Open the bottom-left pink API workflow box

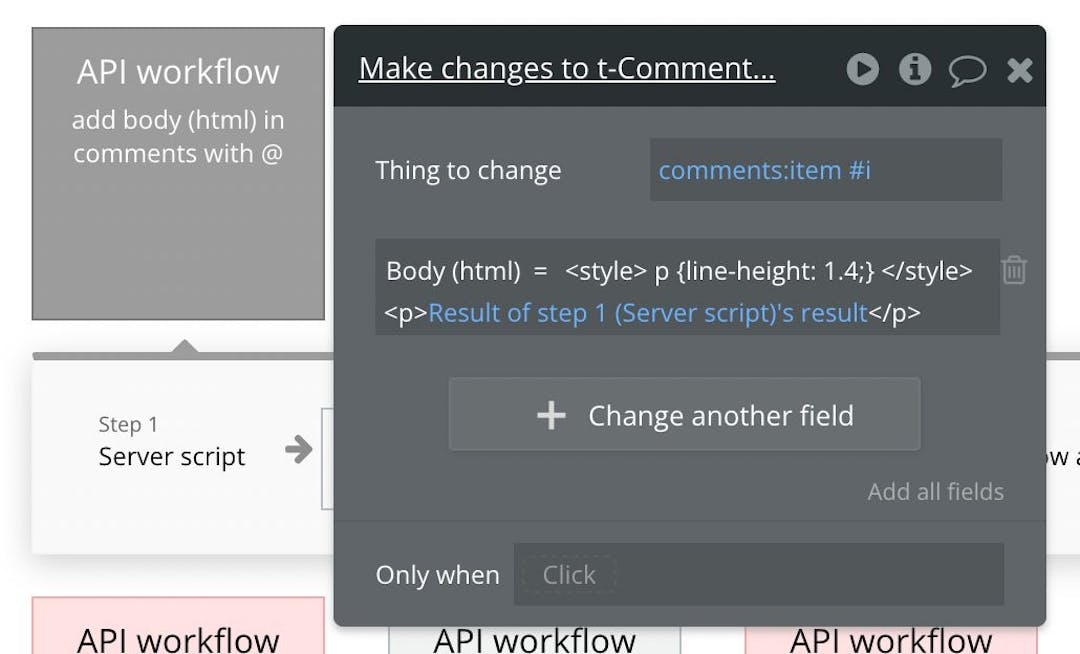coord(178,628)
